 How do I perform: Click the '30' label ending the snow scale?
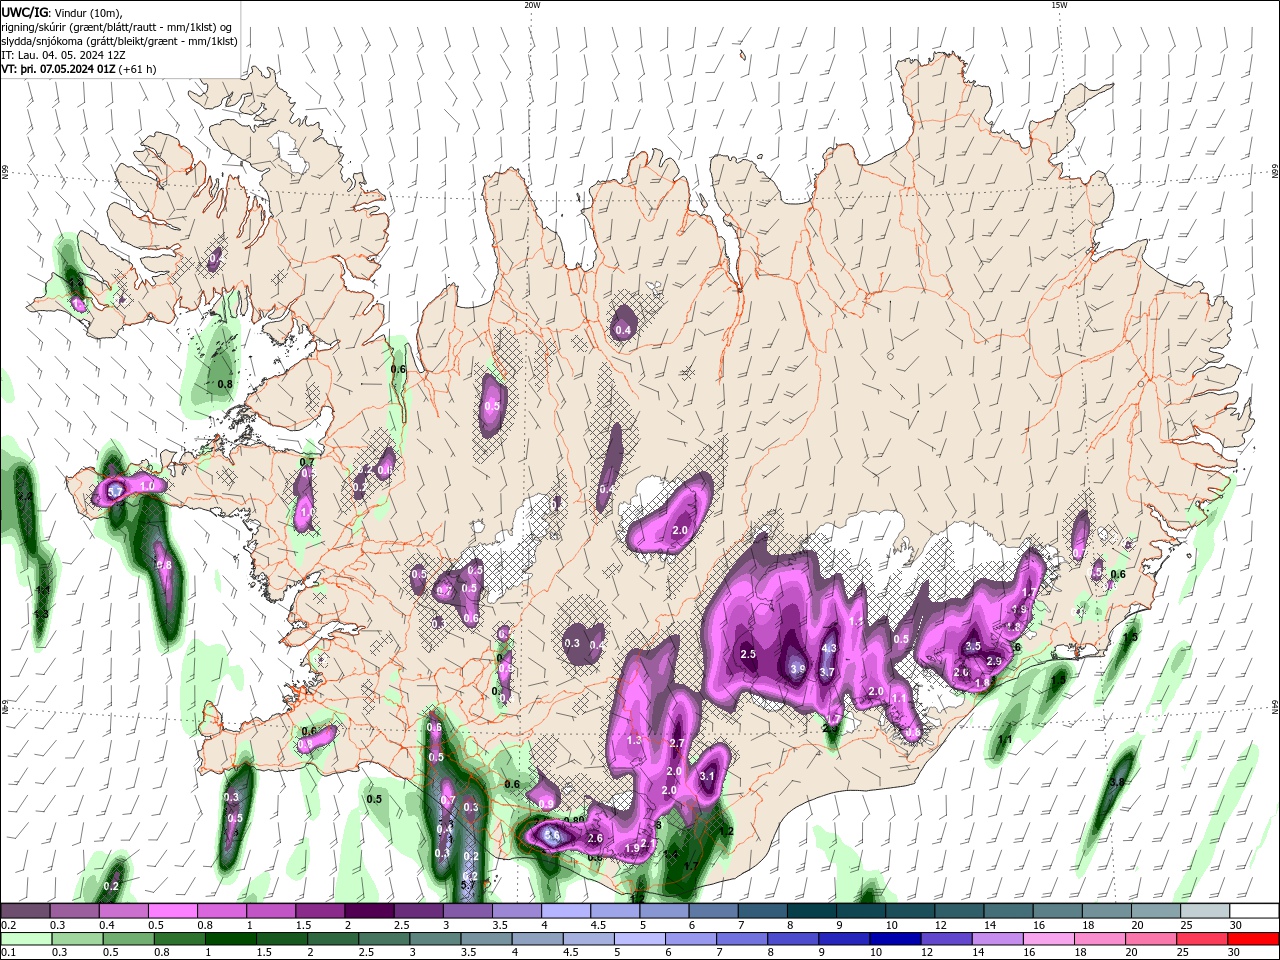[x=1236, y=925]
